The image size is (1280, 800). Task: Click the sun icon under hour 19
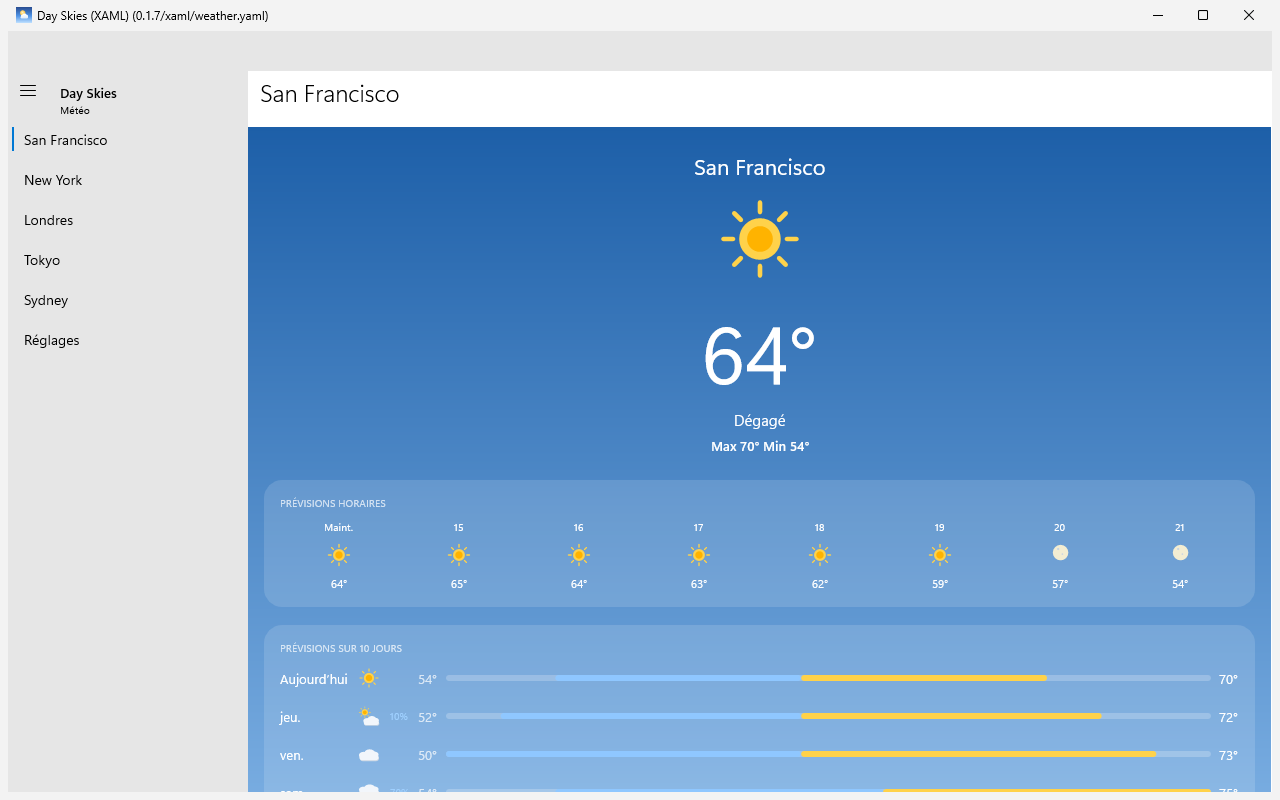point(940,555)
